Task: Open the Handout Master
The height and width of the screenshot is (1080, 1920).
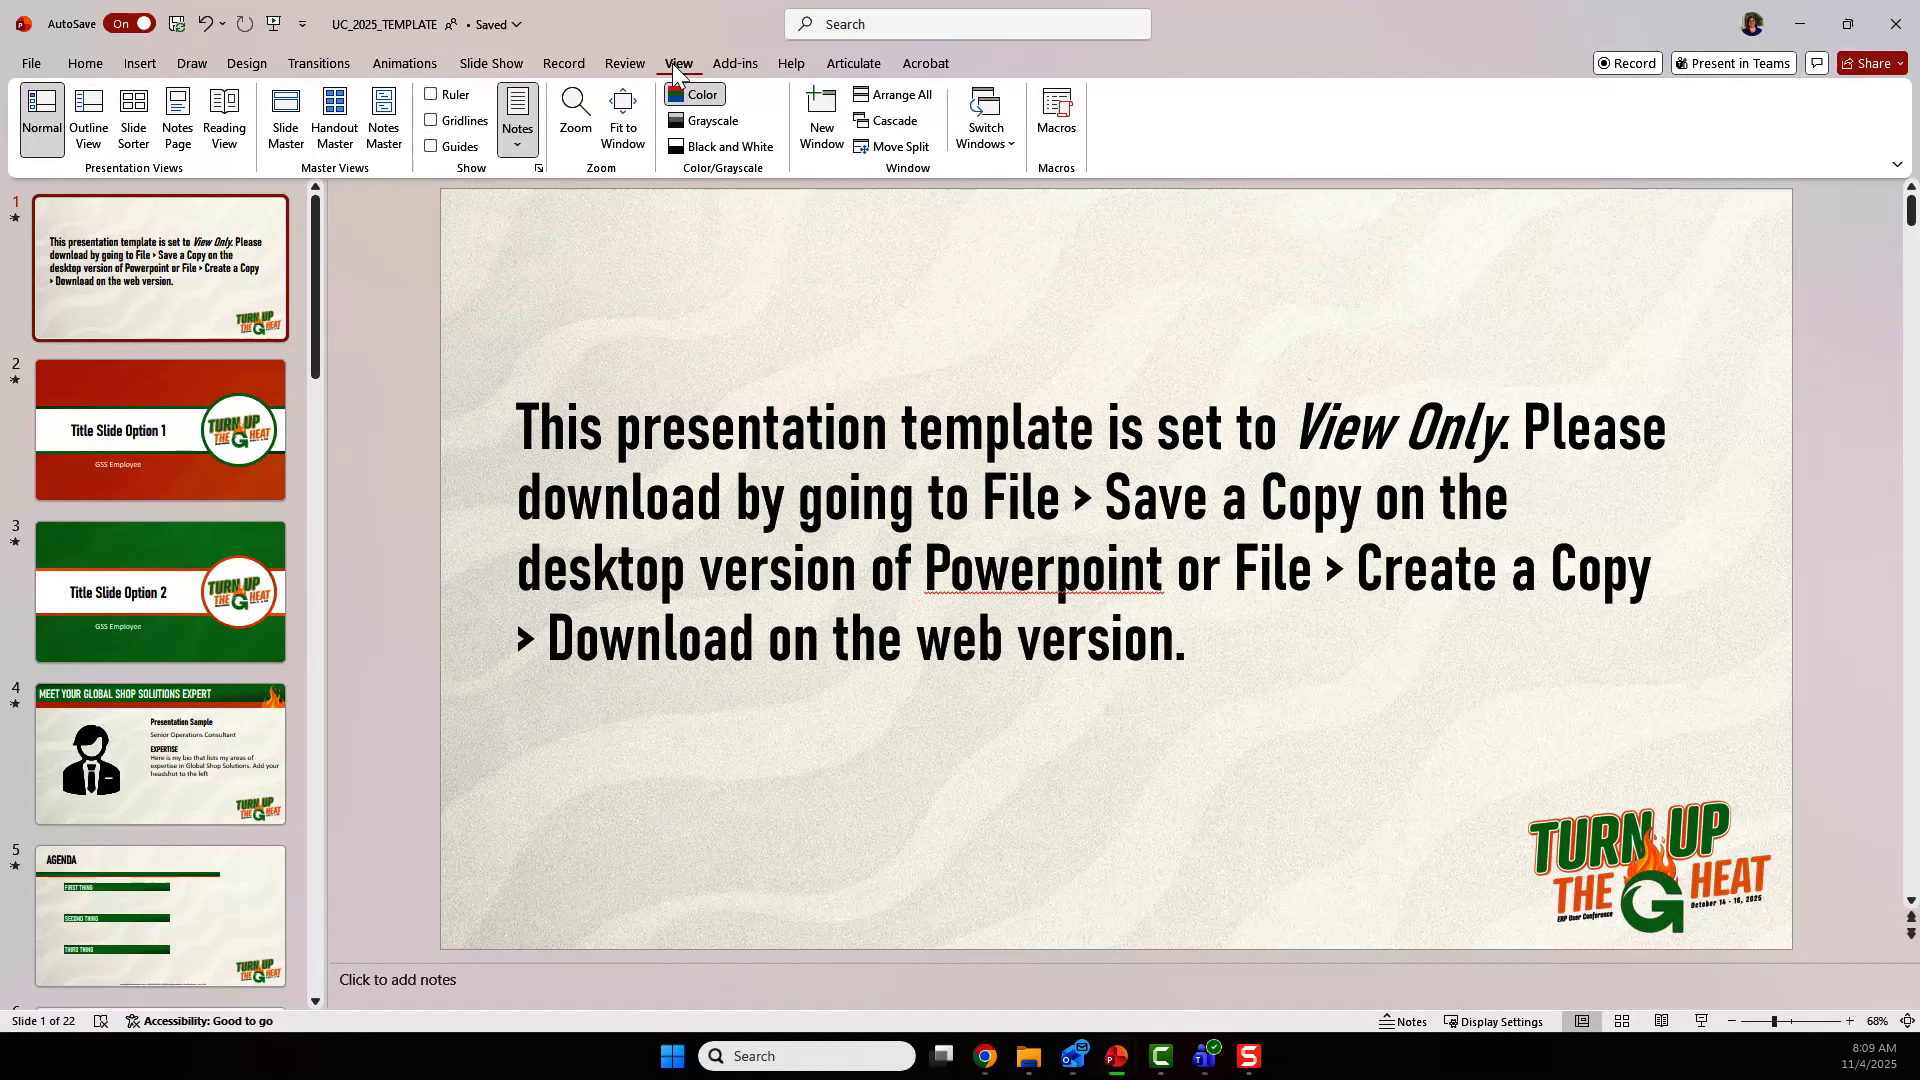Action: pyautogui.click(x=334, y=117)
